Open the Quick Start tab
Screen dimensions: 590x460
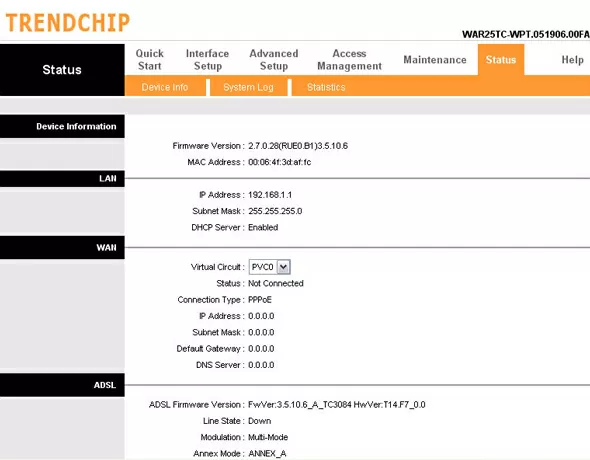pyautogui.click(x=150, y=60)
